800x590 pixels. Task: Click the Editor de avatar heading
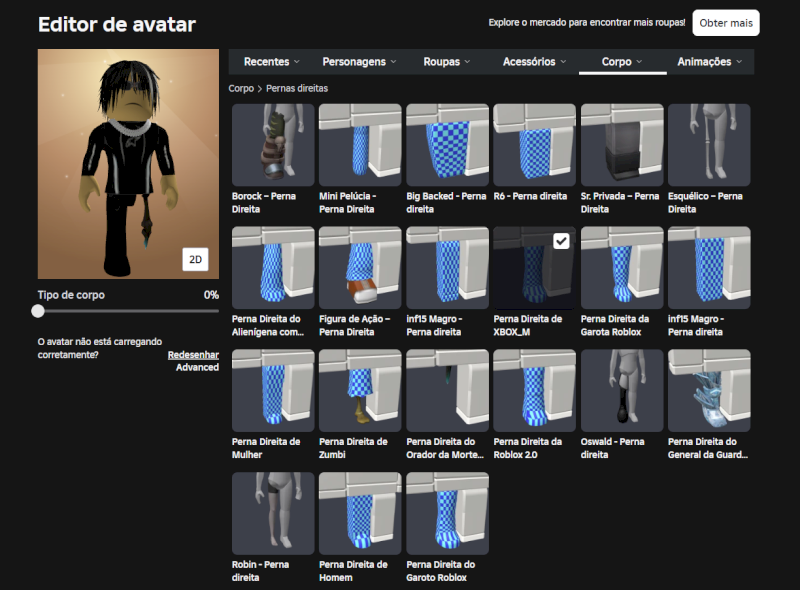tap(117, 24)
